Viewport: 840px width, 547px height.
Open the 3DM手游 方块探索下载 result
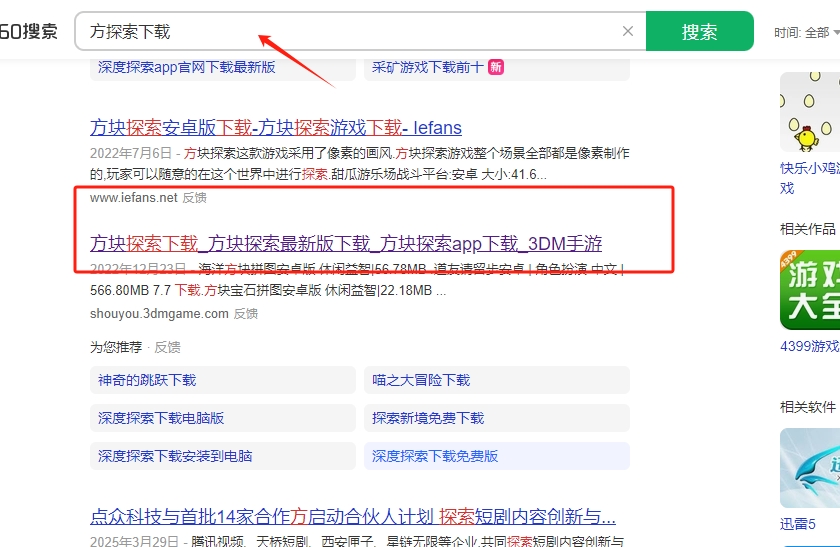click(x=346, y=243)
